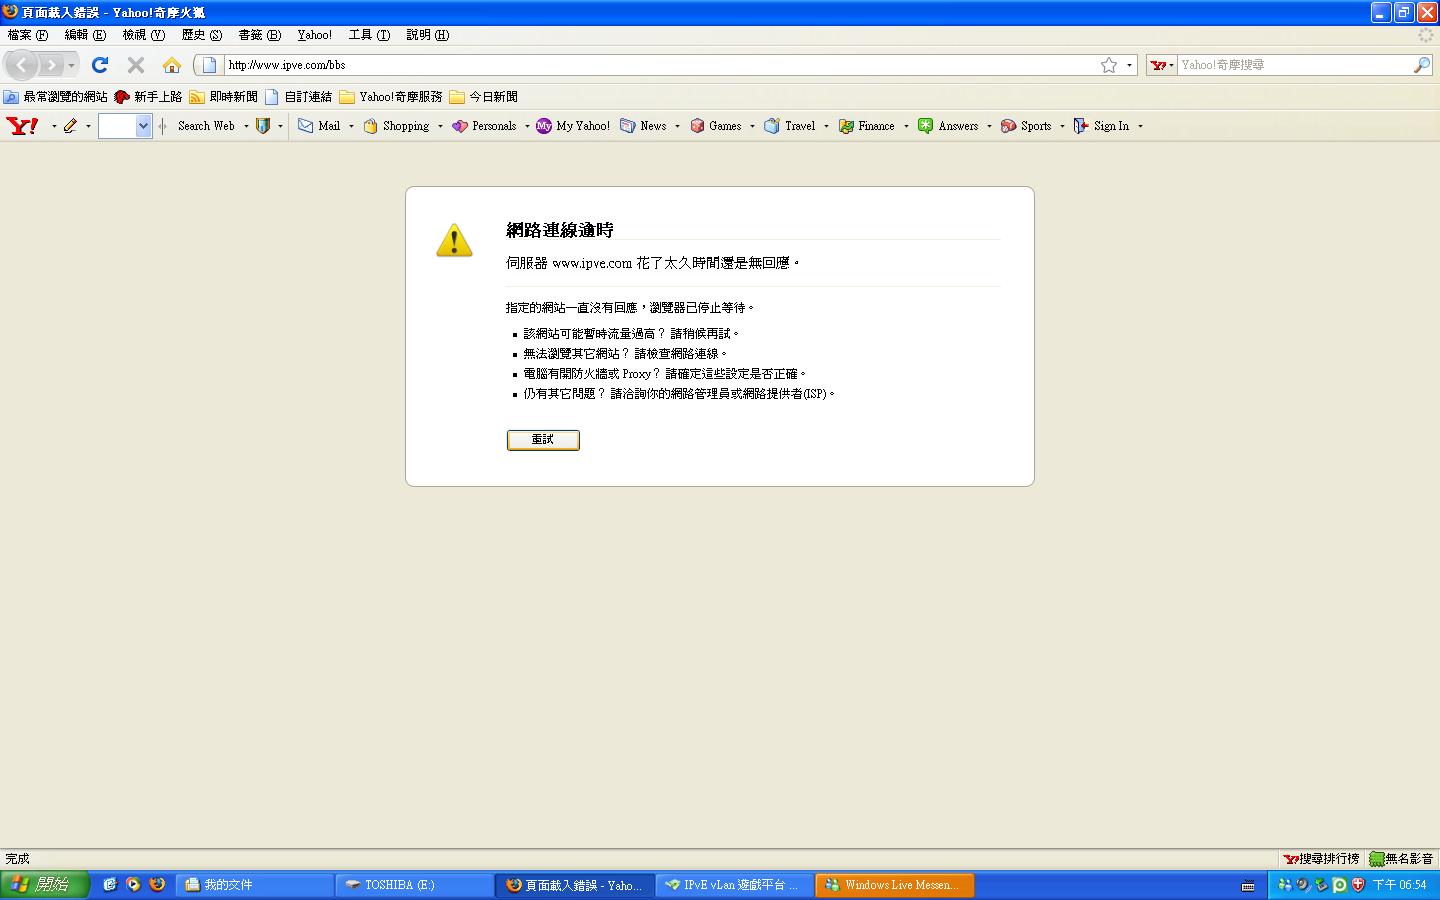Click the Windows 開始 Start button
This screenshot has width=1440, height=900.
(45, 885)
